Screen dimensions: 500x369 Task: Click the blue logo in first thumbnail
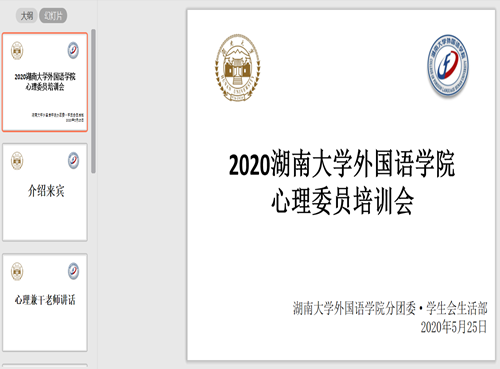73,50
